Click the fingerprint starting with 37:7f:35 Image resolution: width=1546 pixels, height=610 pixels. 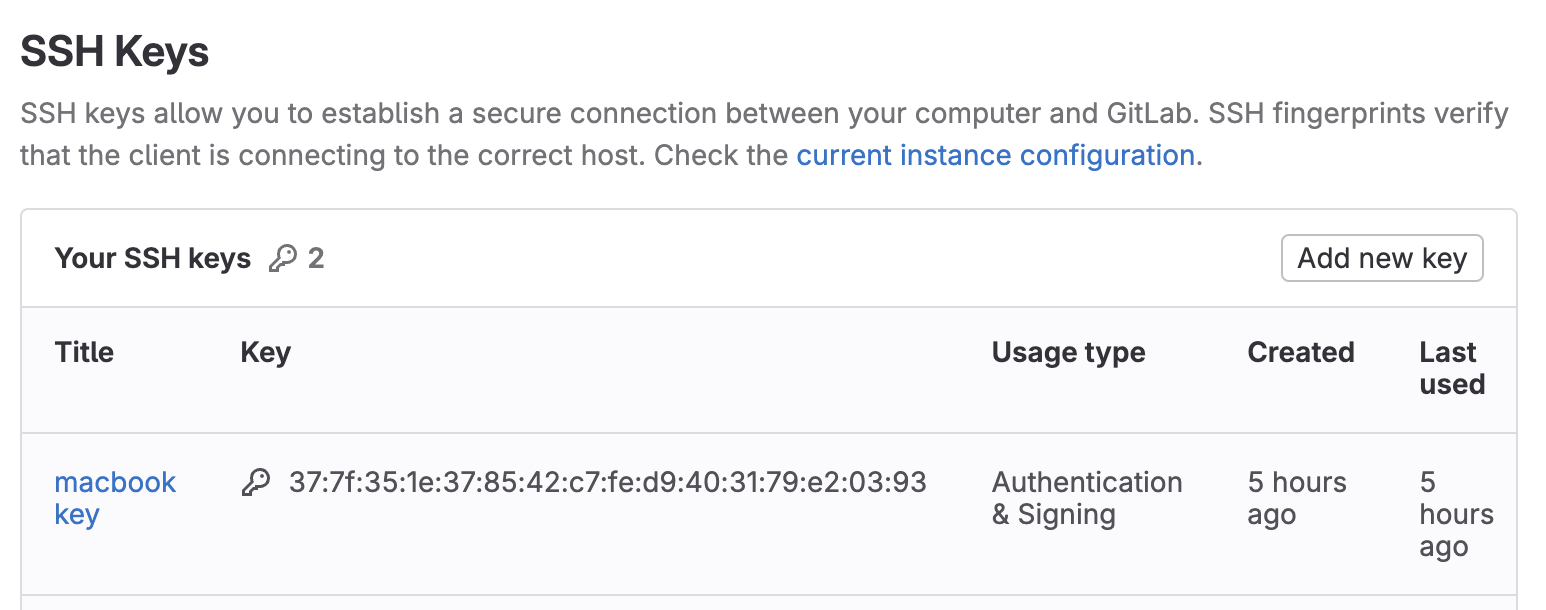click(x=608, y=482)
